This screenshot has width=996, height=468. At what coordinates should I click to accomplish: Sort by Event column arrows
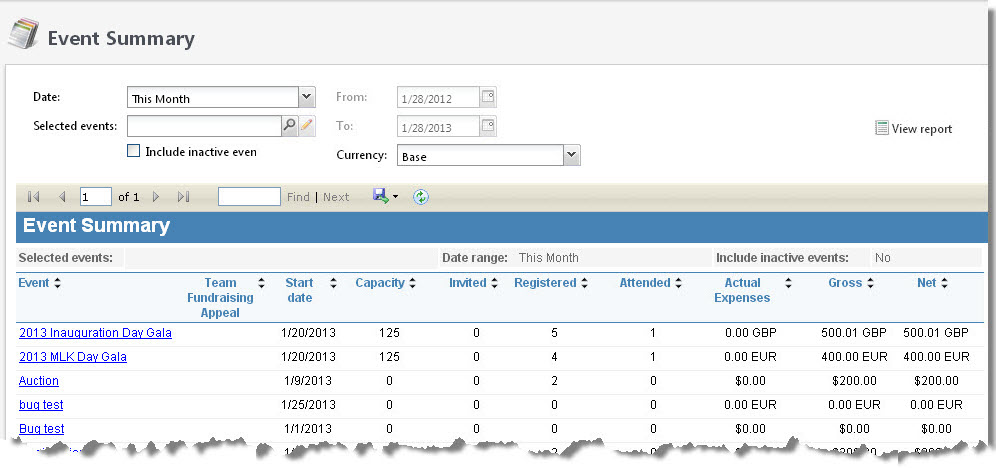[57, 283]
